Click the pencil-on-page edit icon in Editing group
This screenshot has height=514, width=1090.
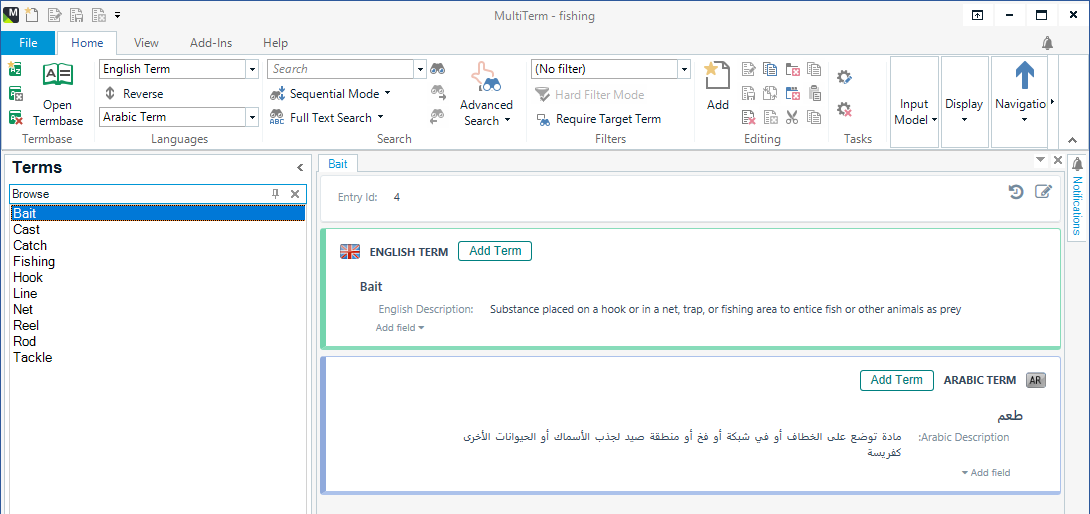tap(748, 69)
